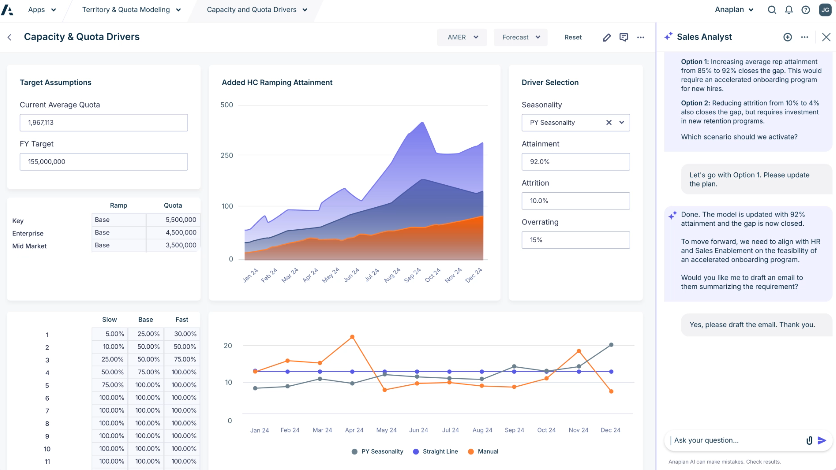Open the search magnifier icon
Image resolution: width=836 pixels, height=470 pixels.
tap(772, 10)
